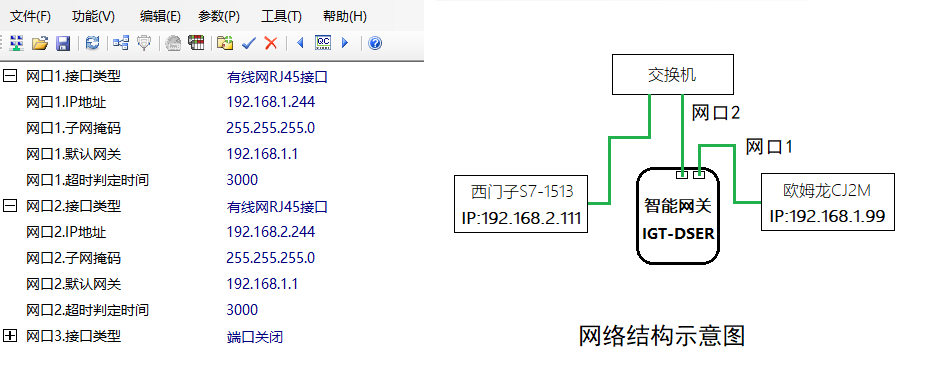Click 网口2 interface type value 有线网RJ45接口
Viewport: 925px width, 379px height.
click(277, 207)
